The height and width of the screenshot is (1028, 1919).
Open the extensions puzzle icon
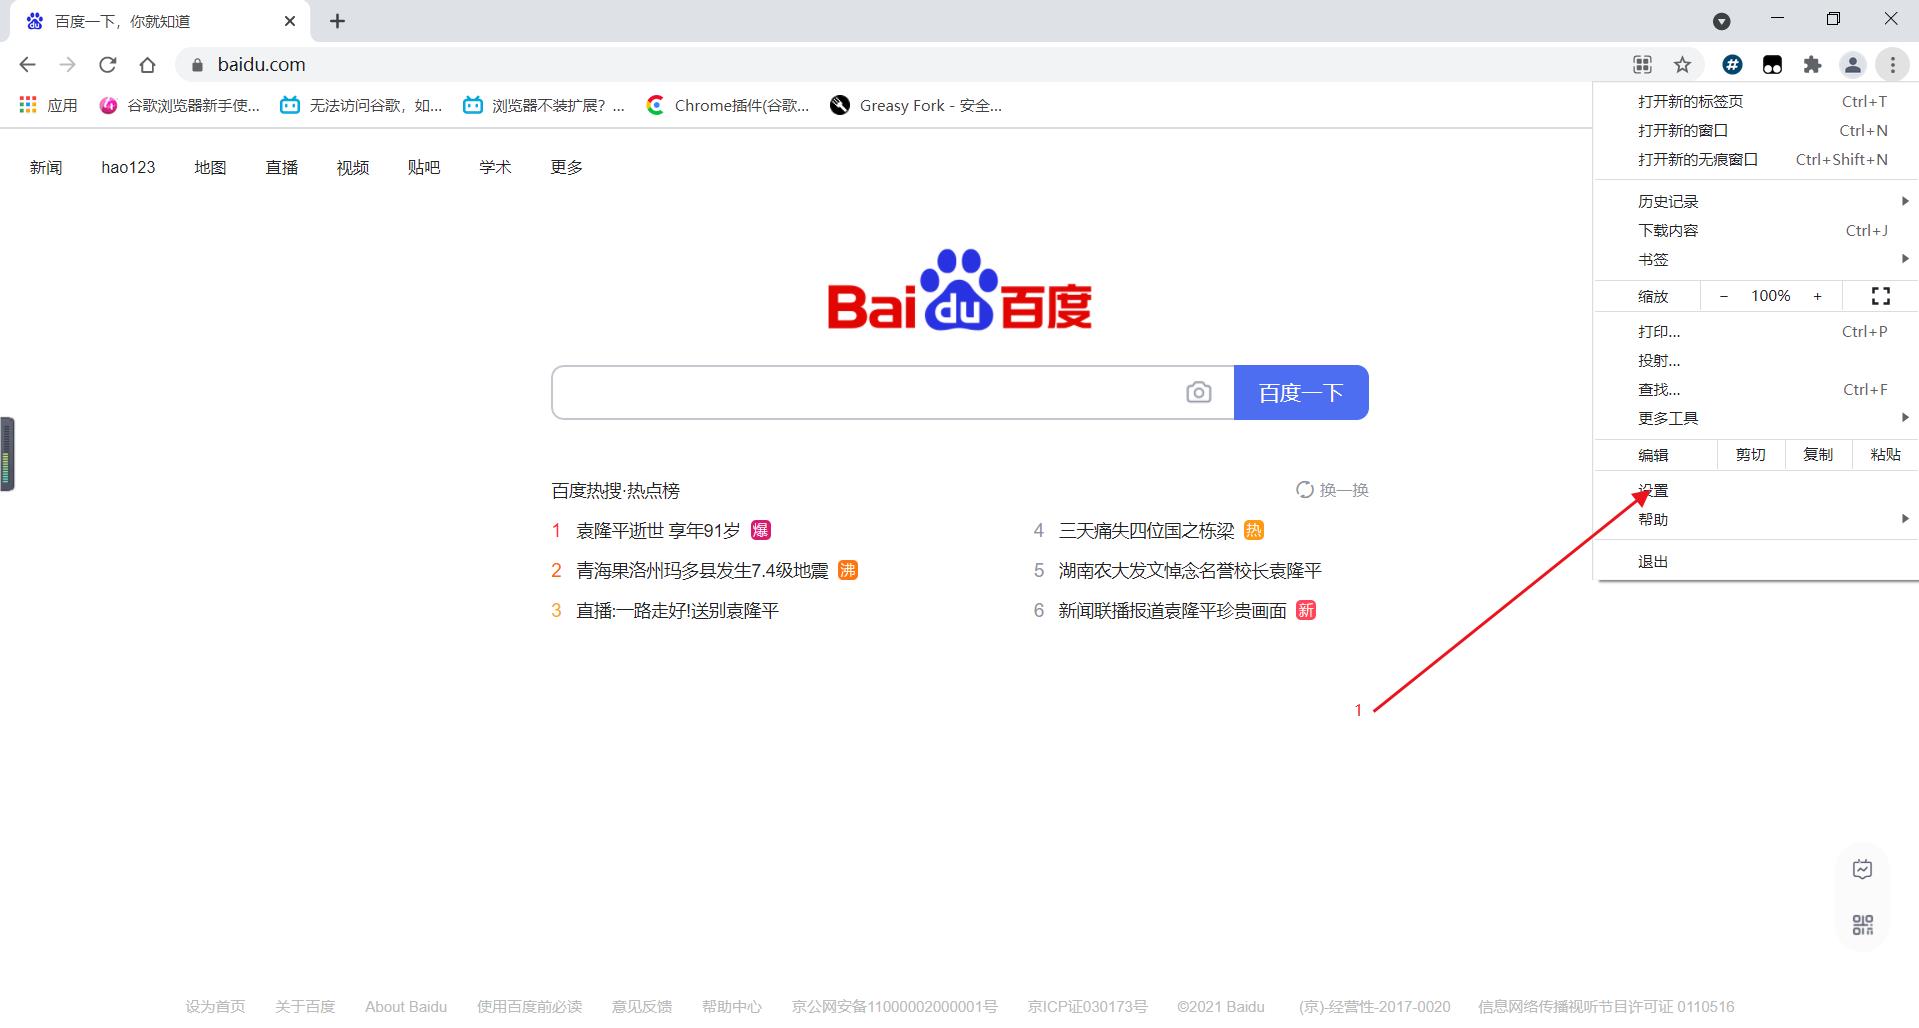pos(1812,65)
